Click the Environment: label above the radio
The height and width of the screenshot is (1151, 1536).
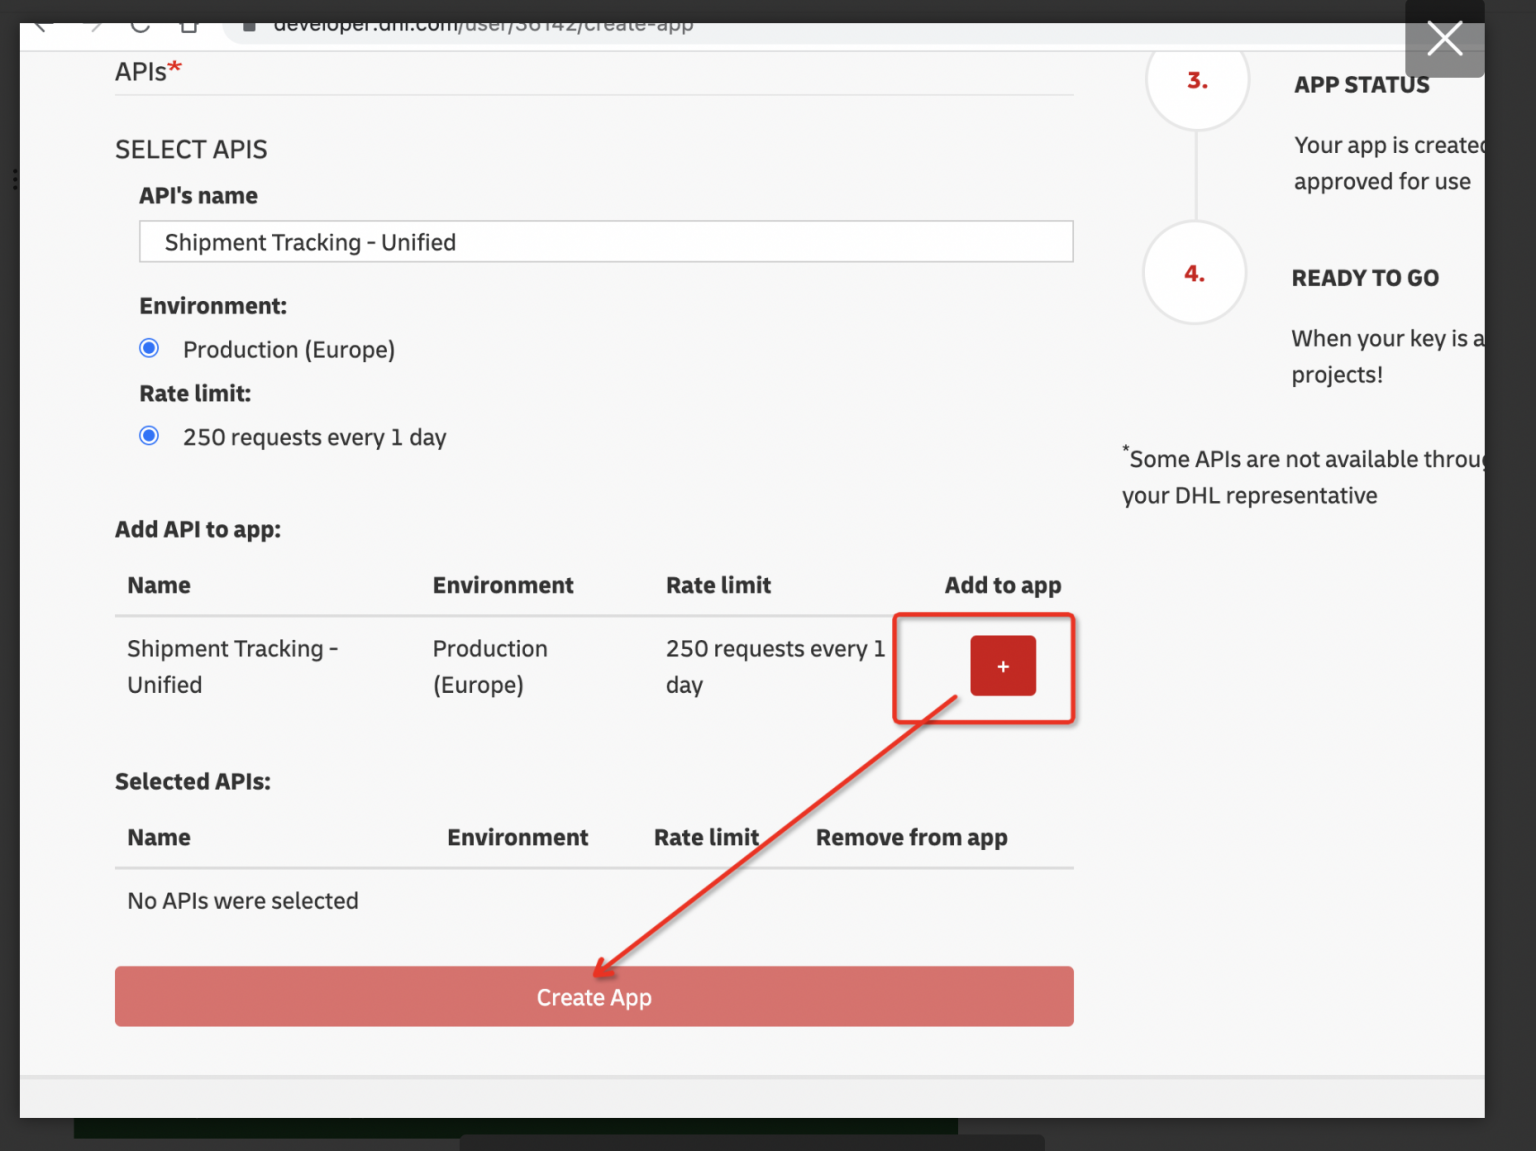pyautogui.click(x=213, y=306)
